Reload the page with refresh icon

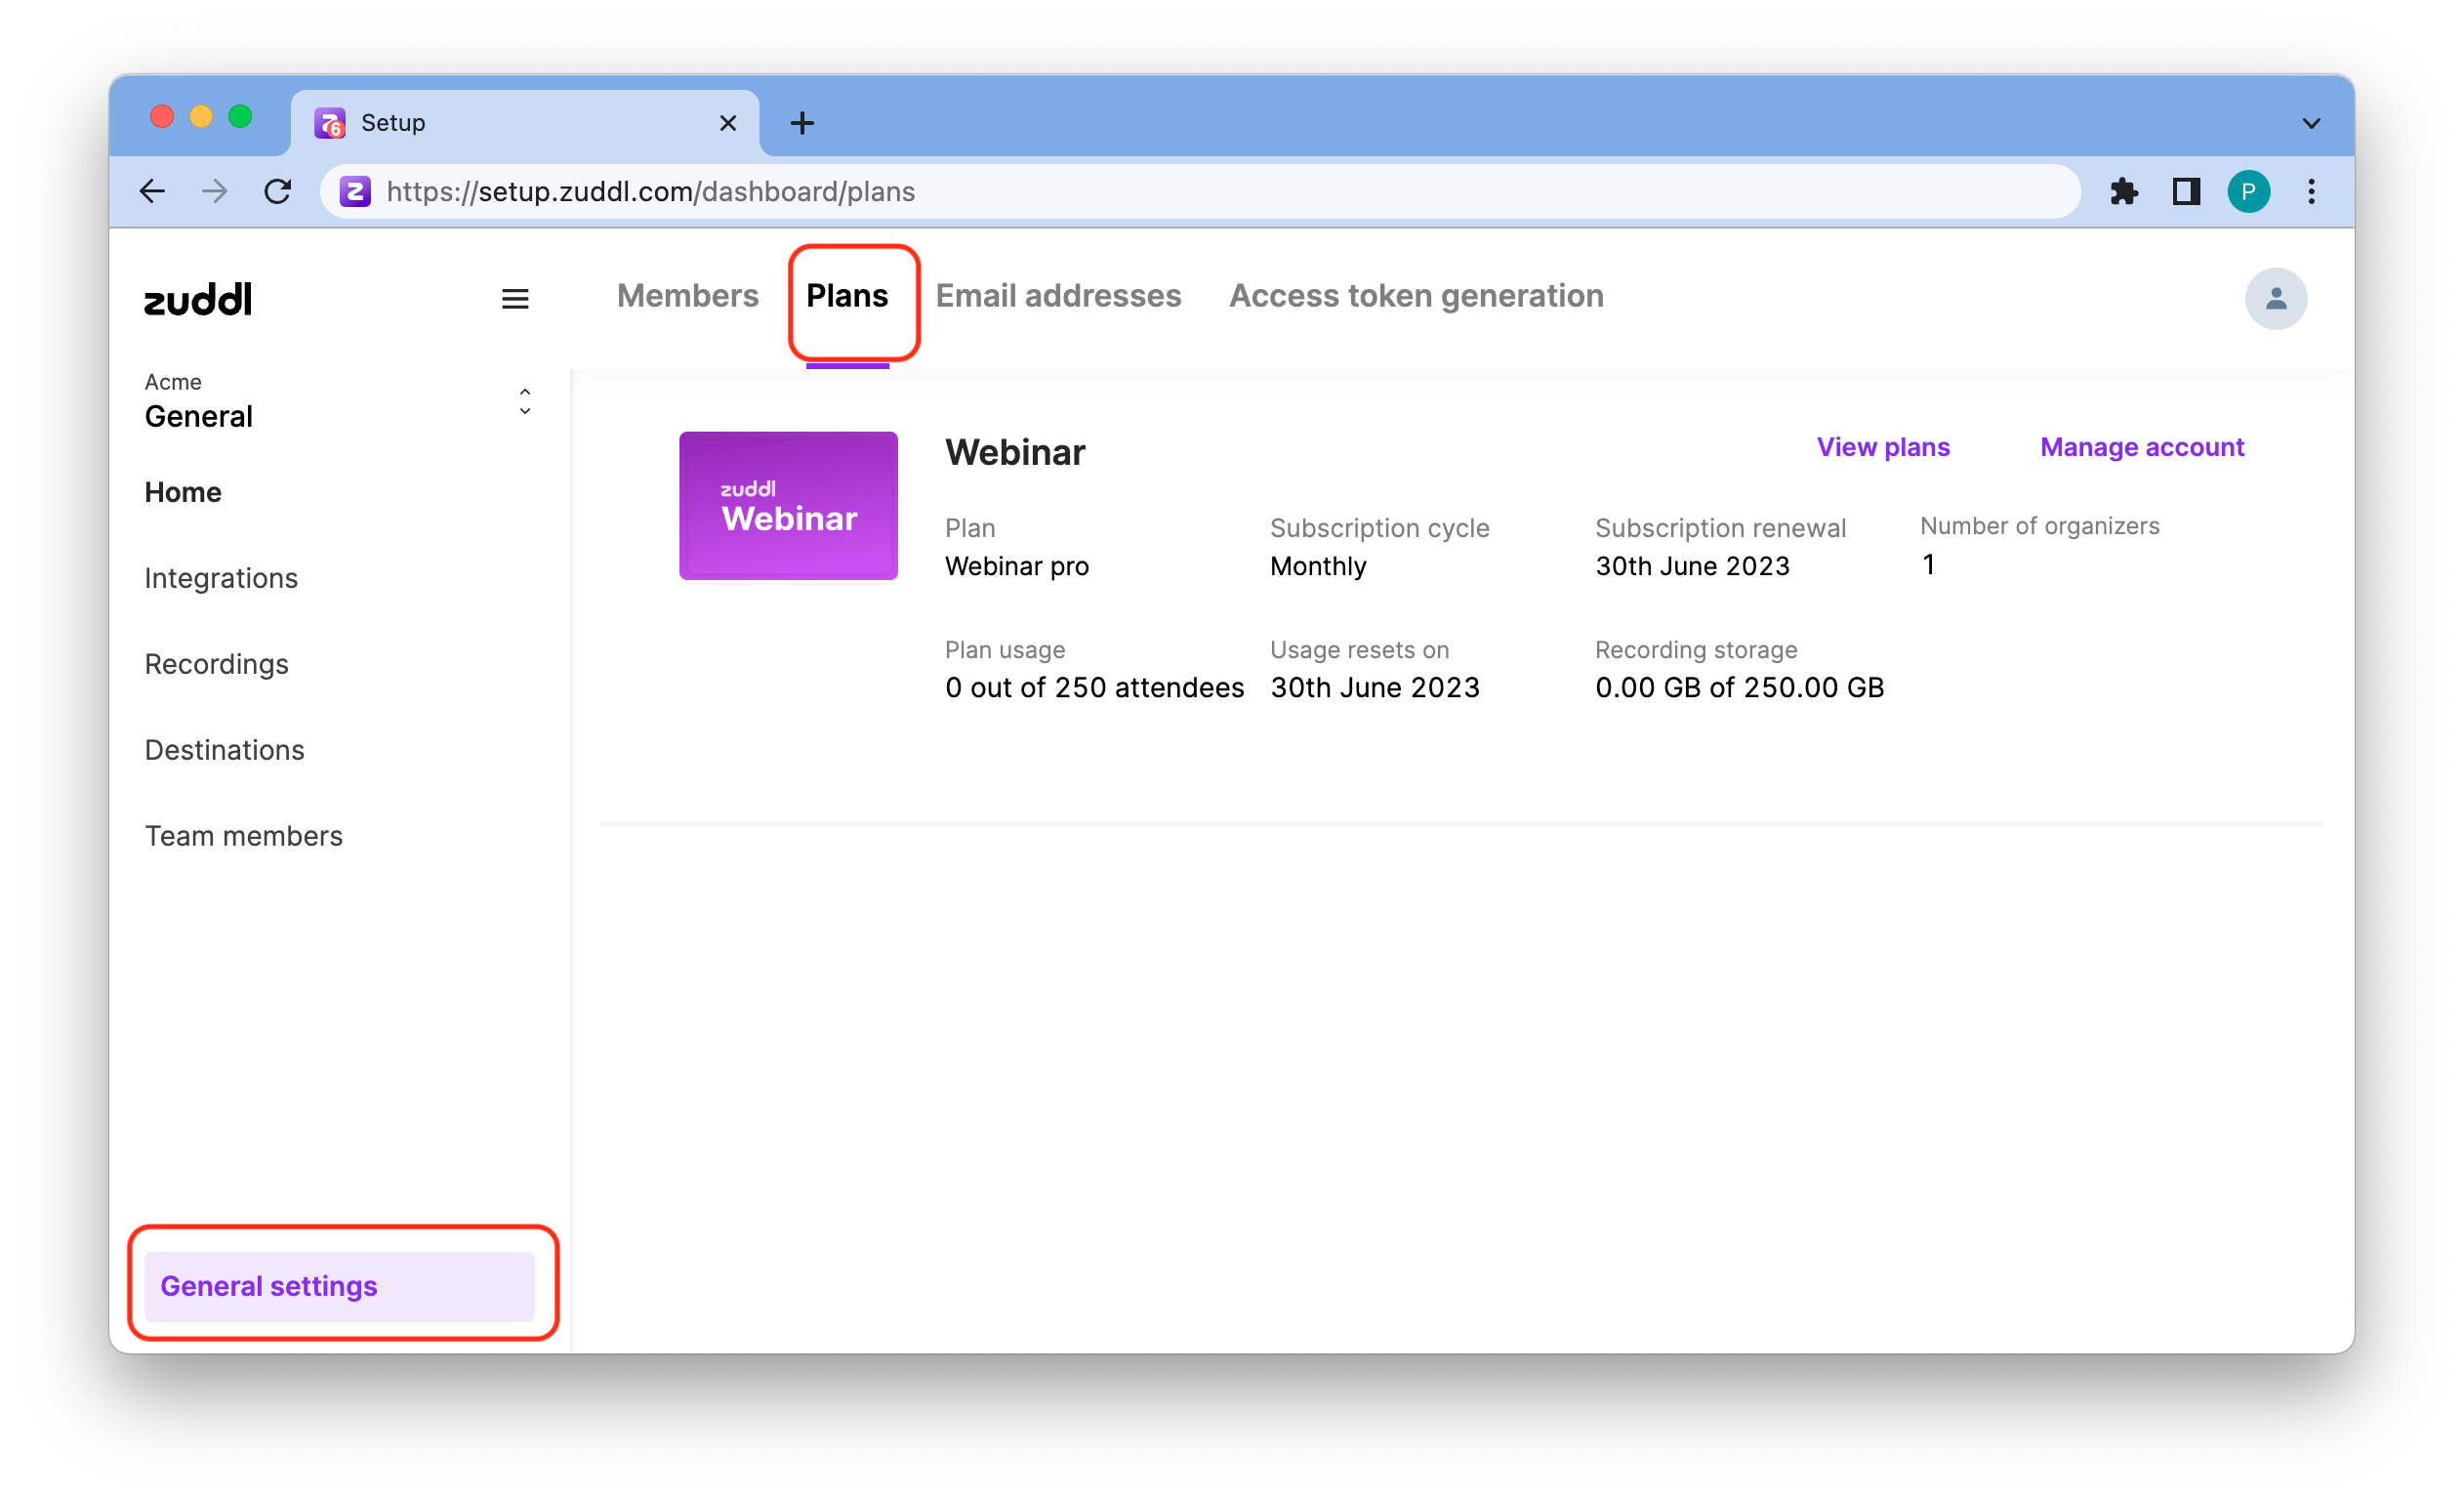coord(278,191)
